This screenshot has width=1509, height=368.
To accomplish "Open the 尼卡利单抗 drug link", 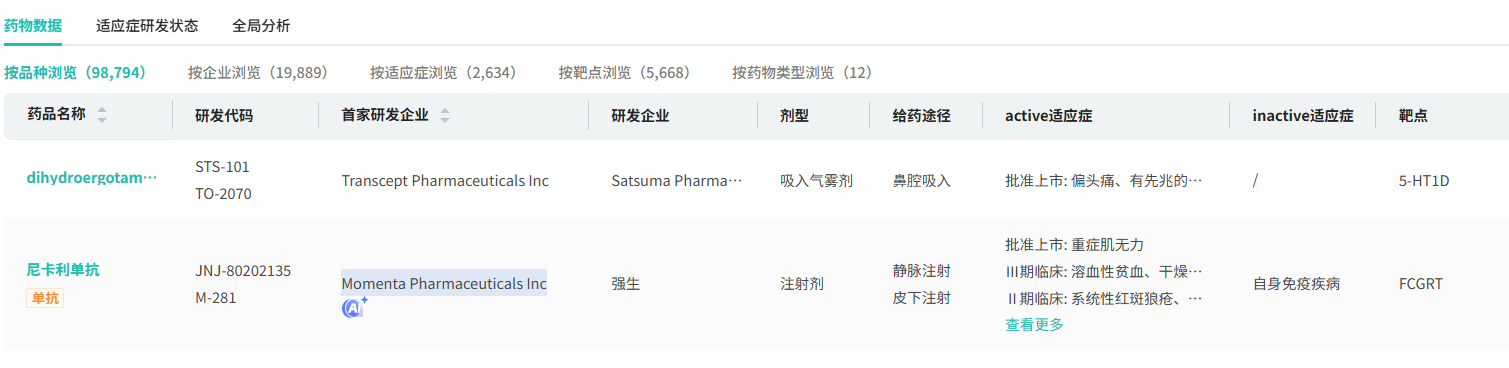I will (x=63, y=269).
